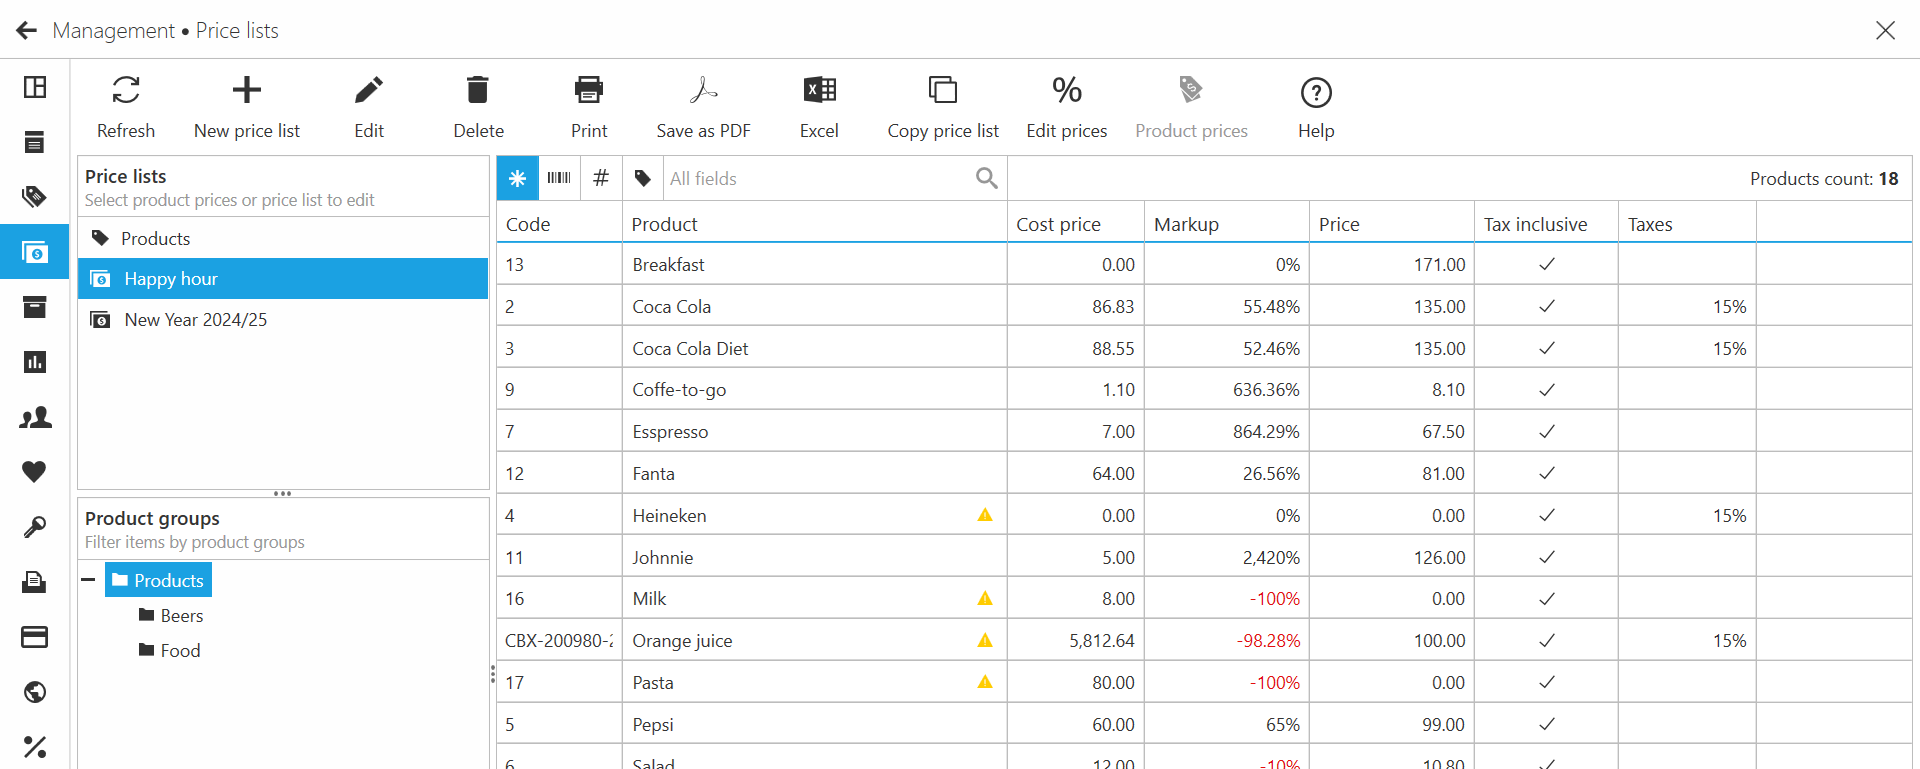Save the price list as PDF

(703, 91)
